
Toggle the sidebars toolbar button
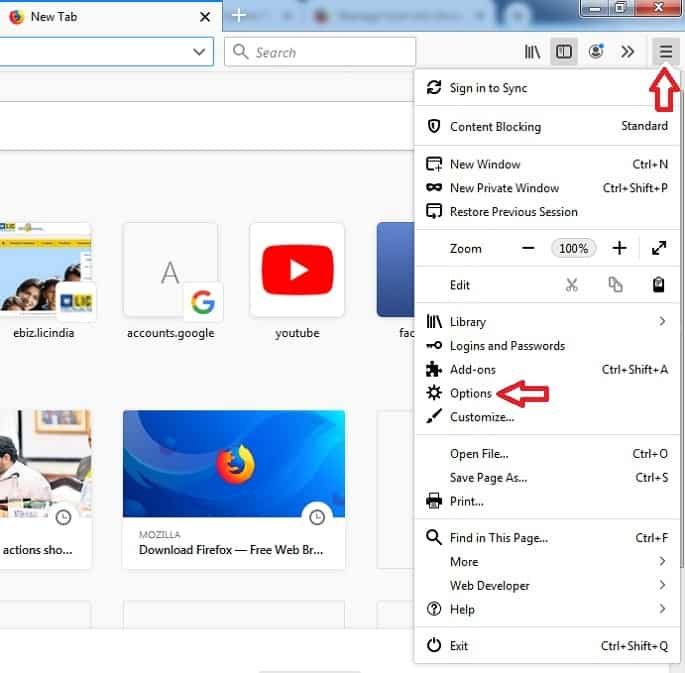coord(564,52)
